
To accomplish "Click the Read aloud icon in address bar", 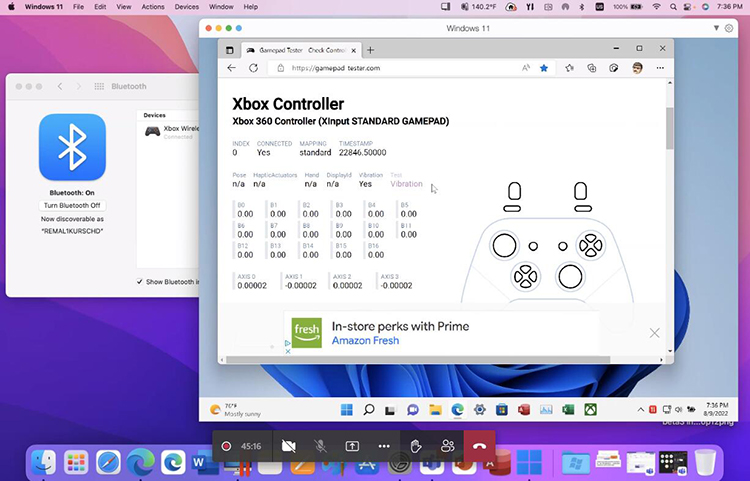I will click(526, 68).
